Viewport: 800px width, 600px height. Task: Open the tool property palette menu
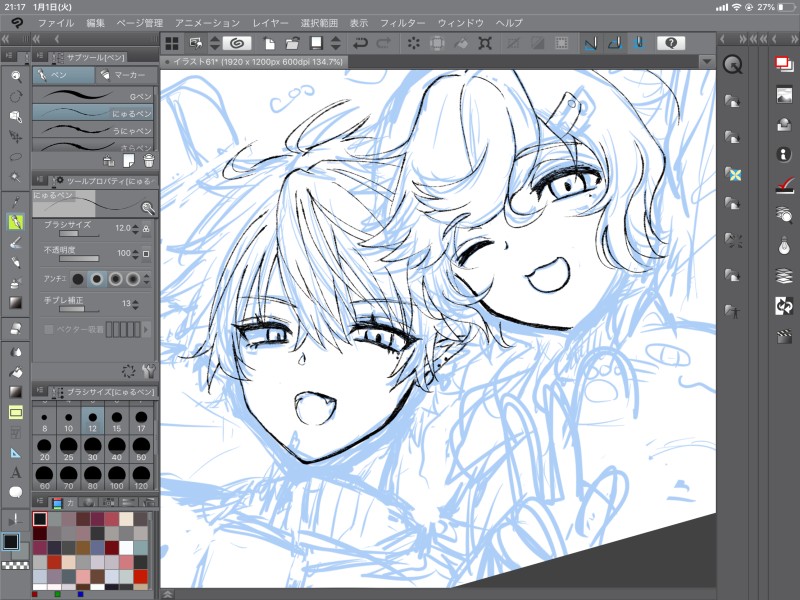(40, 180)
